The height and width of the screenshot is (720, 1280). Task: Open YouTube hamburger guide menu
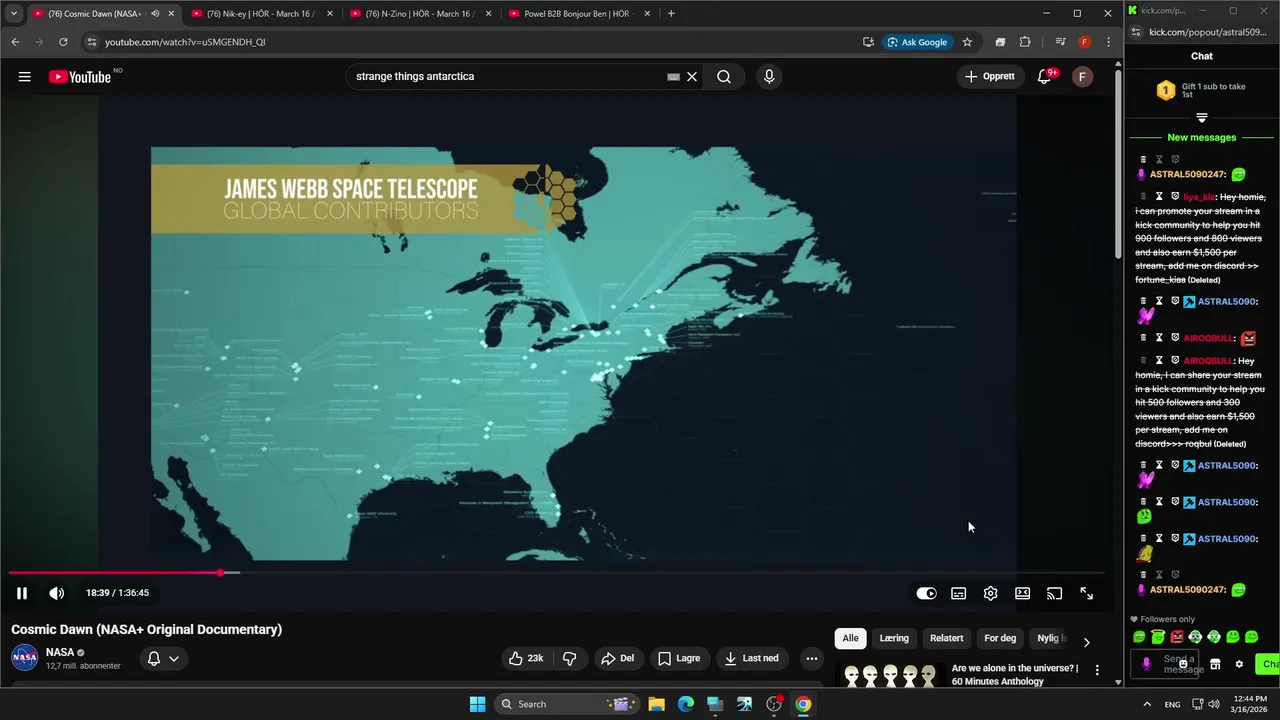24,76
